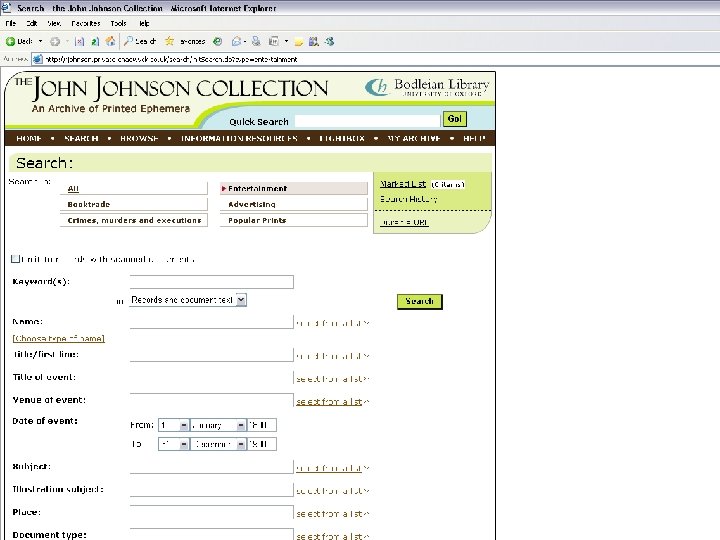Viewport: 720px width, 540px height.
Task: Toggle the limit to scanned documents checkbox
Action: click(16, 259)
